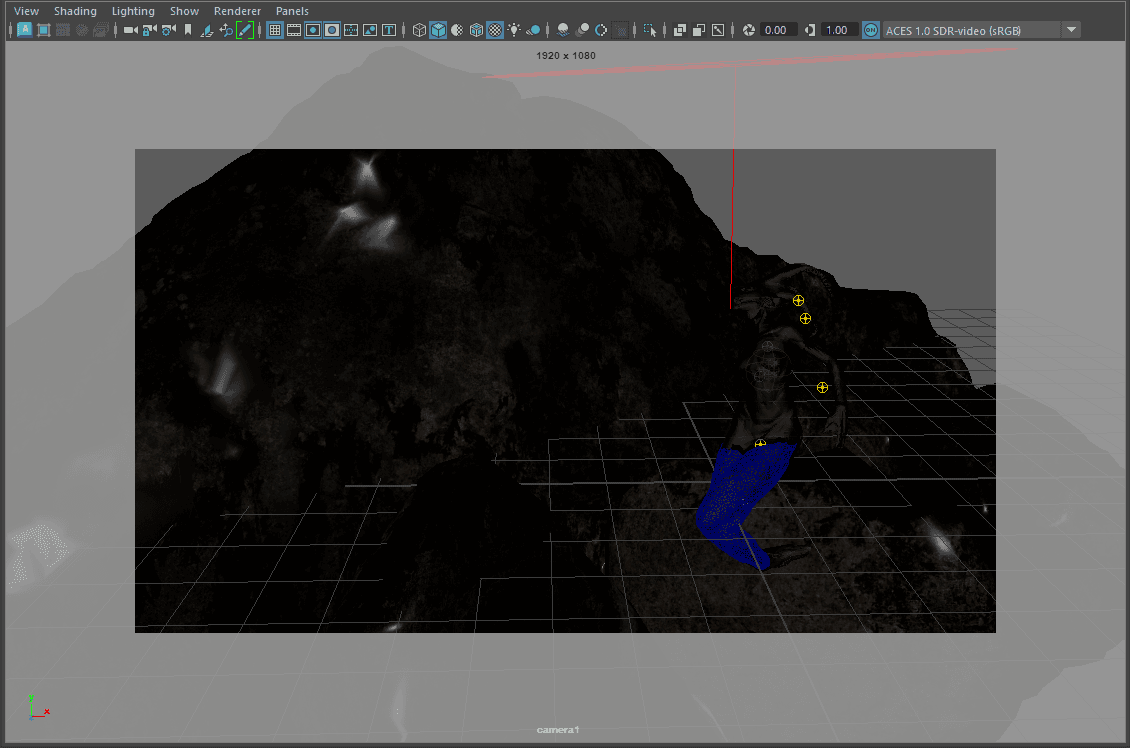Select the Grease Pencil tool icon
1130x748 pixels.
pos(245,30)
